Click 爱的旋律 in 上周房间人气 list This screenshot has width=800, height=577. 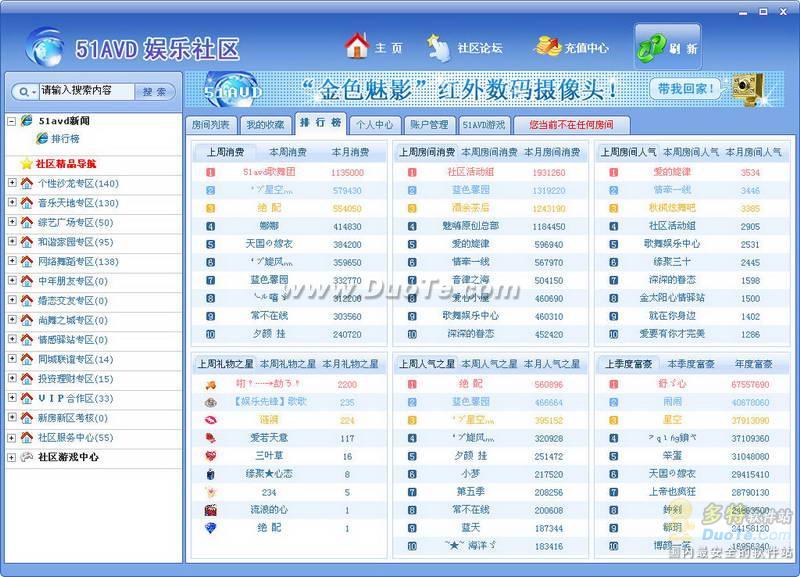[672, 172]
